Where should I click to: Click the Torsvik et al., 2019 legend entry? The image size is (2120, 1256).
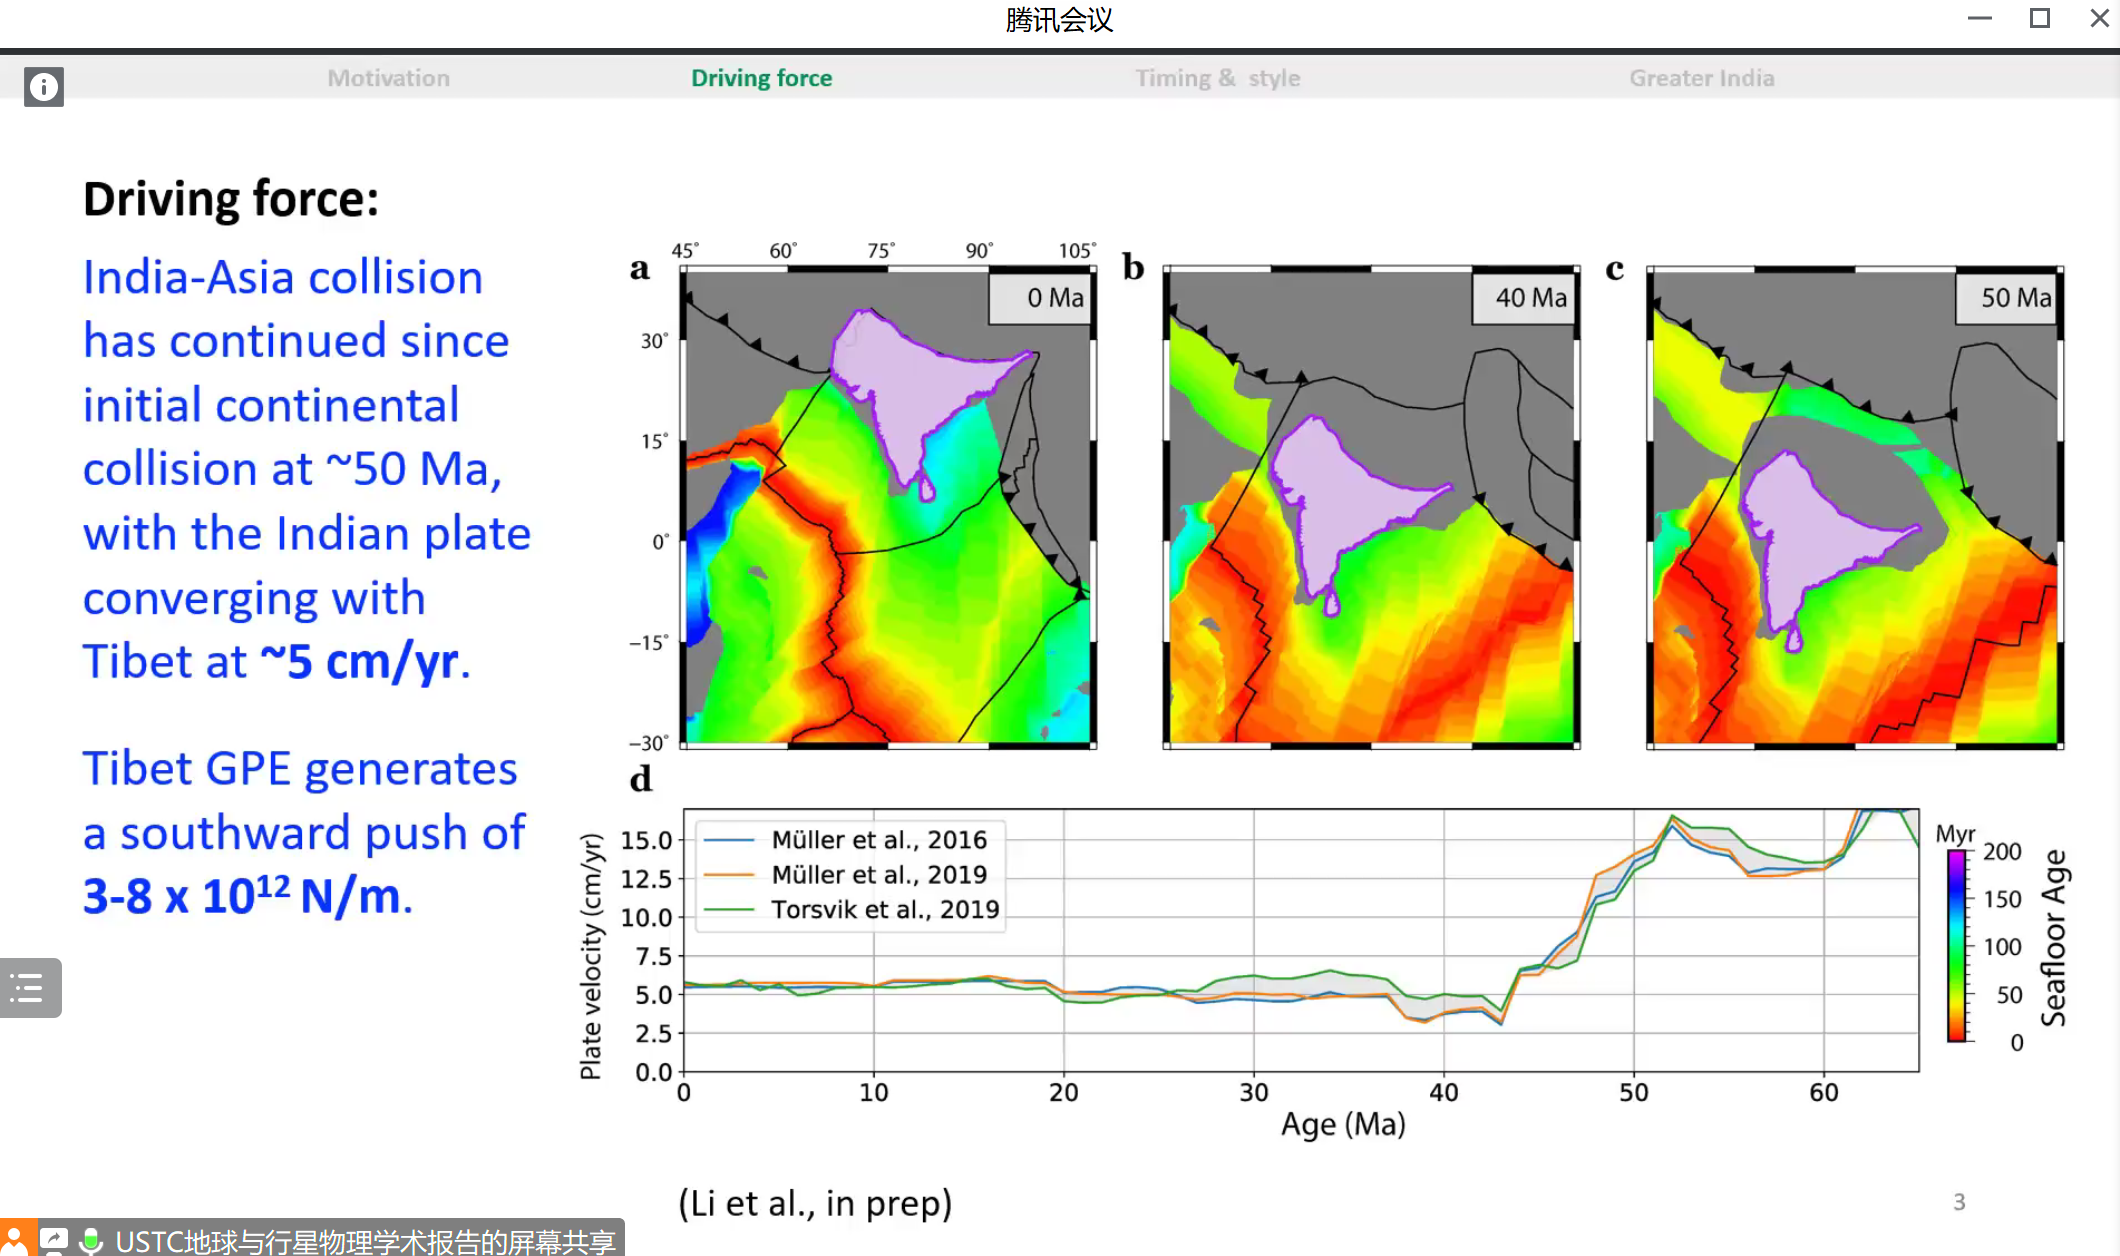pyautogui.click(x=852, y=909)
